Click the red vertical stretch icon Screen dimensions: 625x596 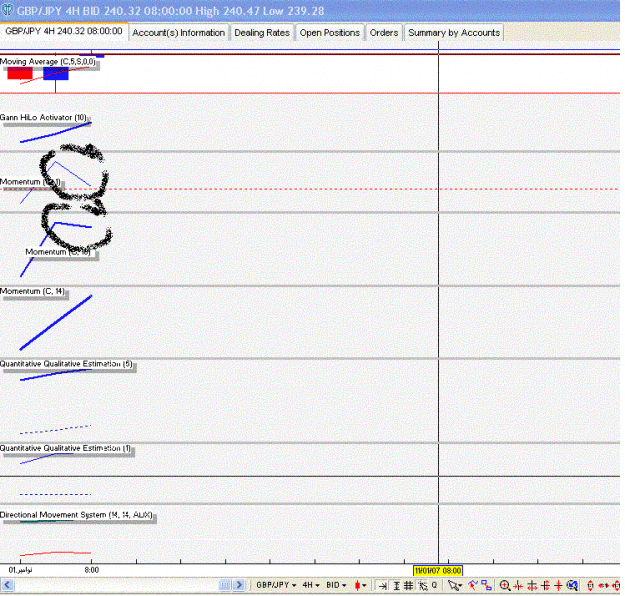[590, 586]
